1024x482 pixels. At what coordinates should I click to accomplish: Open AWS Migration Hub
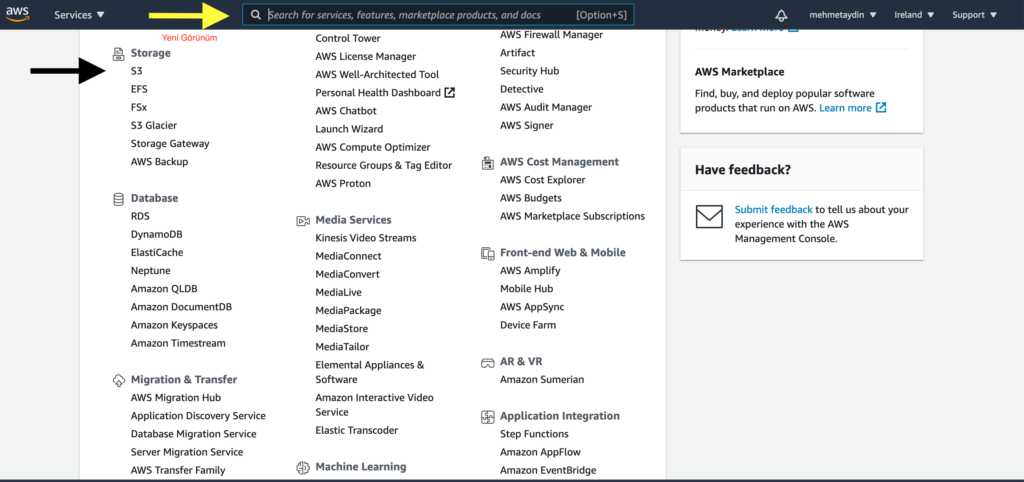(176, 398)
